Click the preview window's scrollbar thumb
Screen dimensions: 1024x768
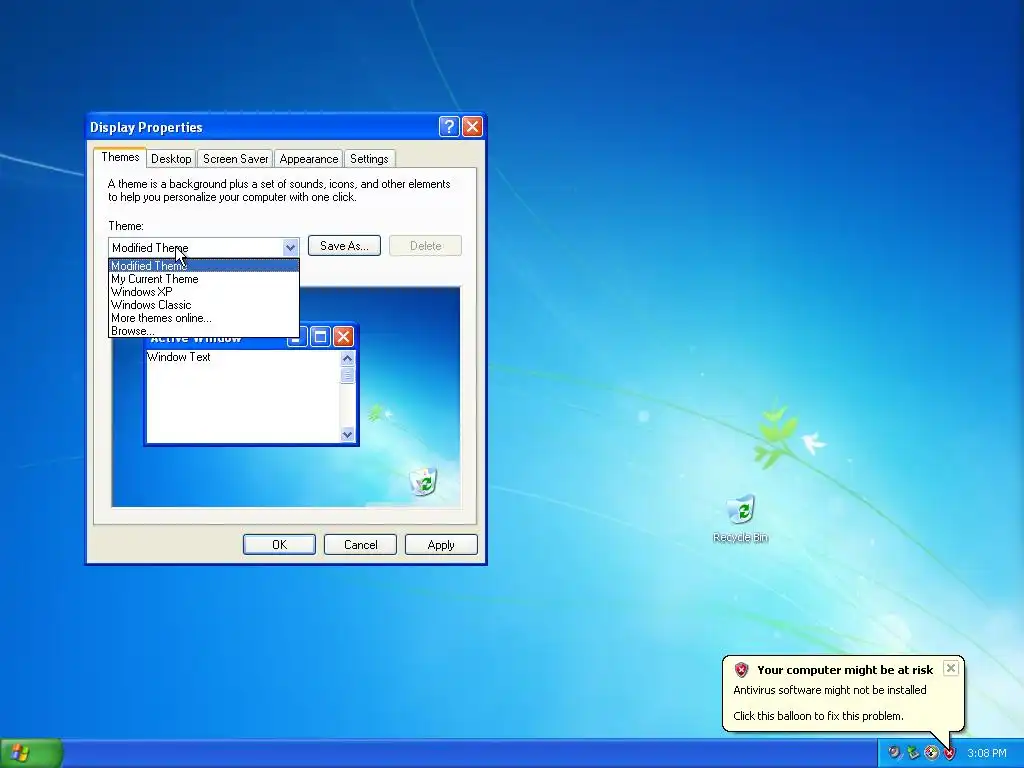pos(347,375)
